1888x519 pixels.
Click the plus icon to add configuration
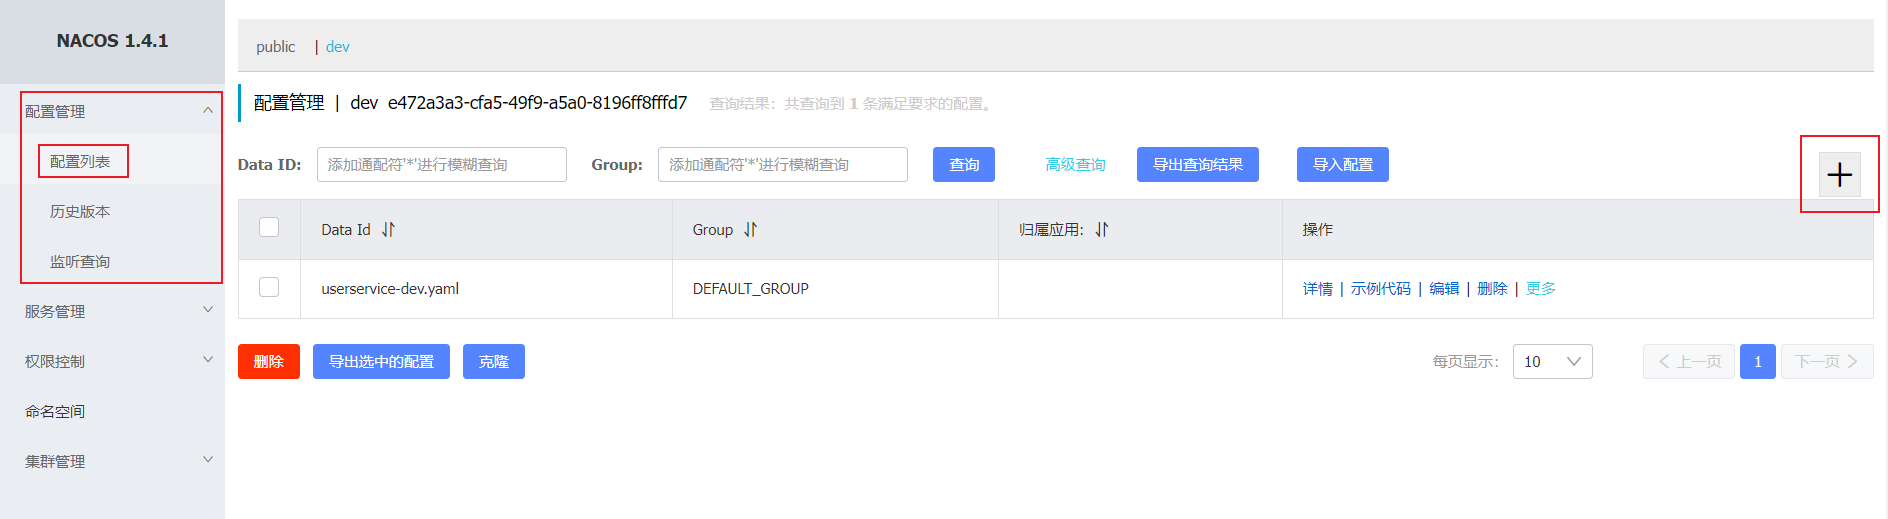point(1839,175)
